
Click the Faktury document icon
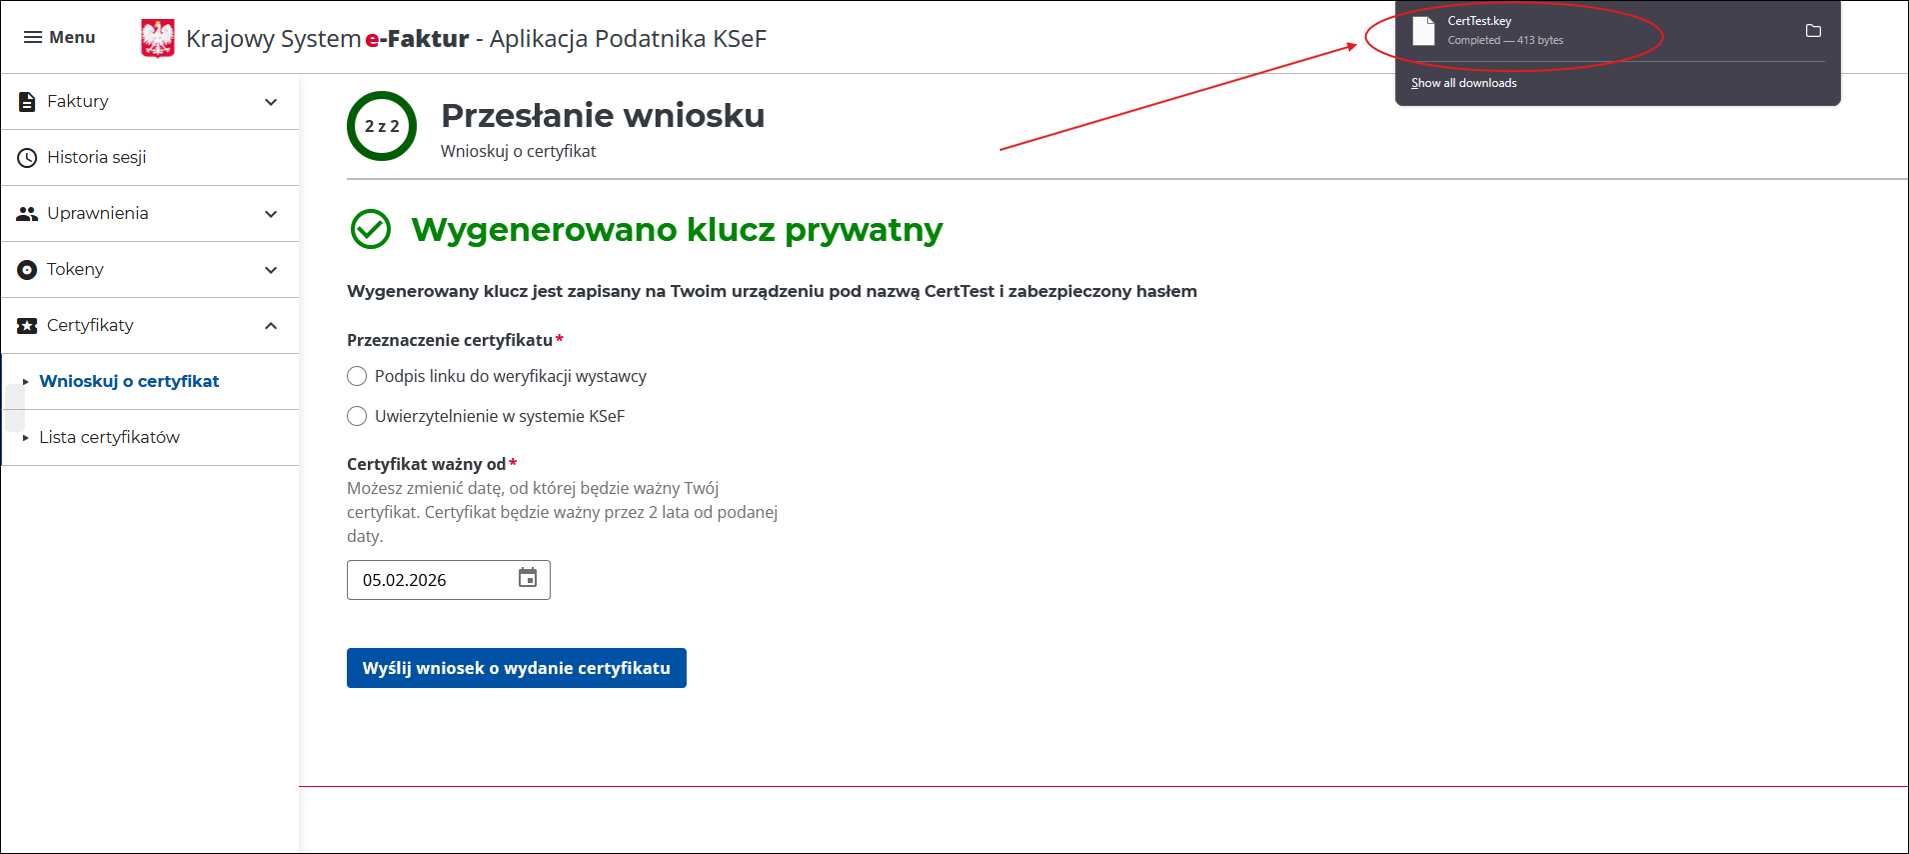(27, 101)
